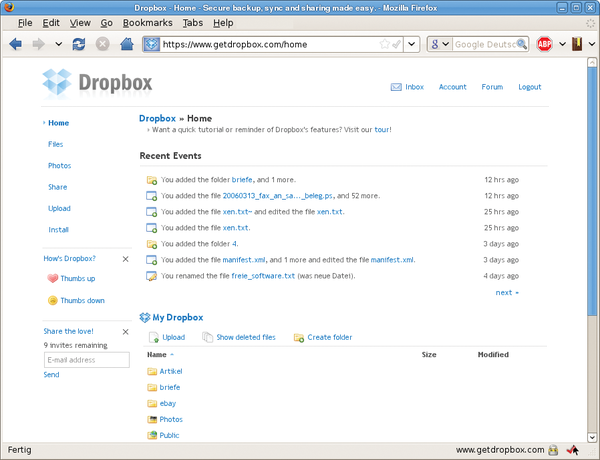This screenshot has width=600, height=460.
Task: Click the scrollbar down arrow
Action: coord(592,437)
